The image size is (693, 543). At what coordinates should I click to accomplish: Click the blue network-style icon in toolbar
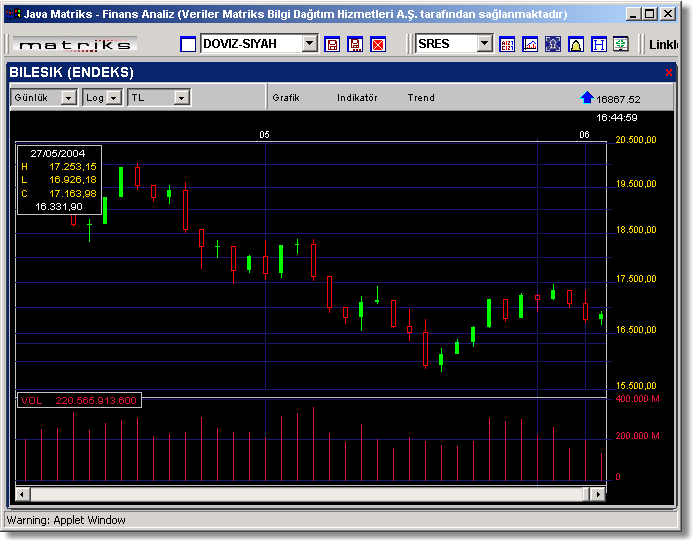(553, 45)
